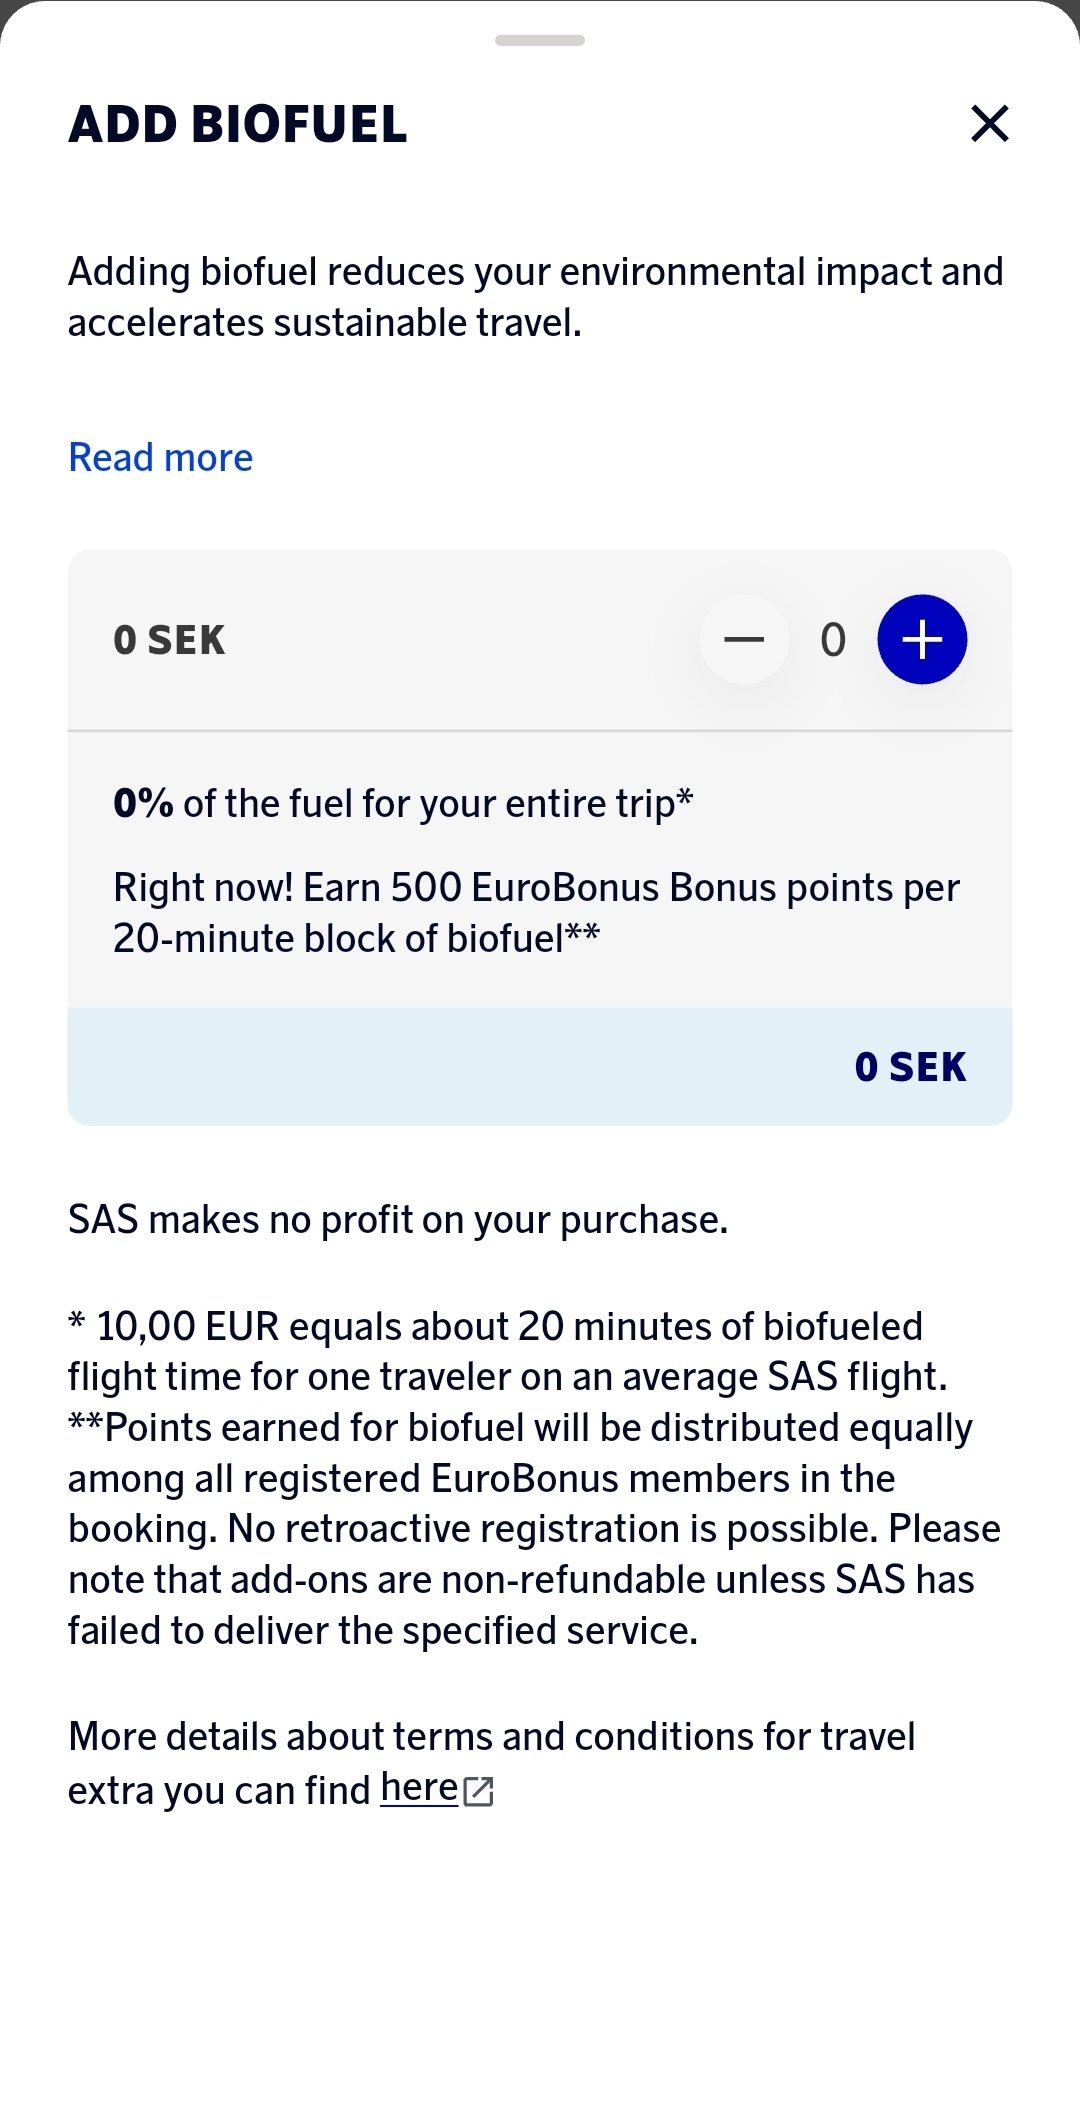
Task: Tap the drag handle atop the sheet
Action: coord(540,41)
